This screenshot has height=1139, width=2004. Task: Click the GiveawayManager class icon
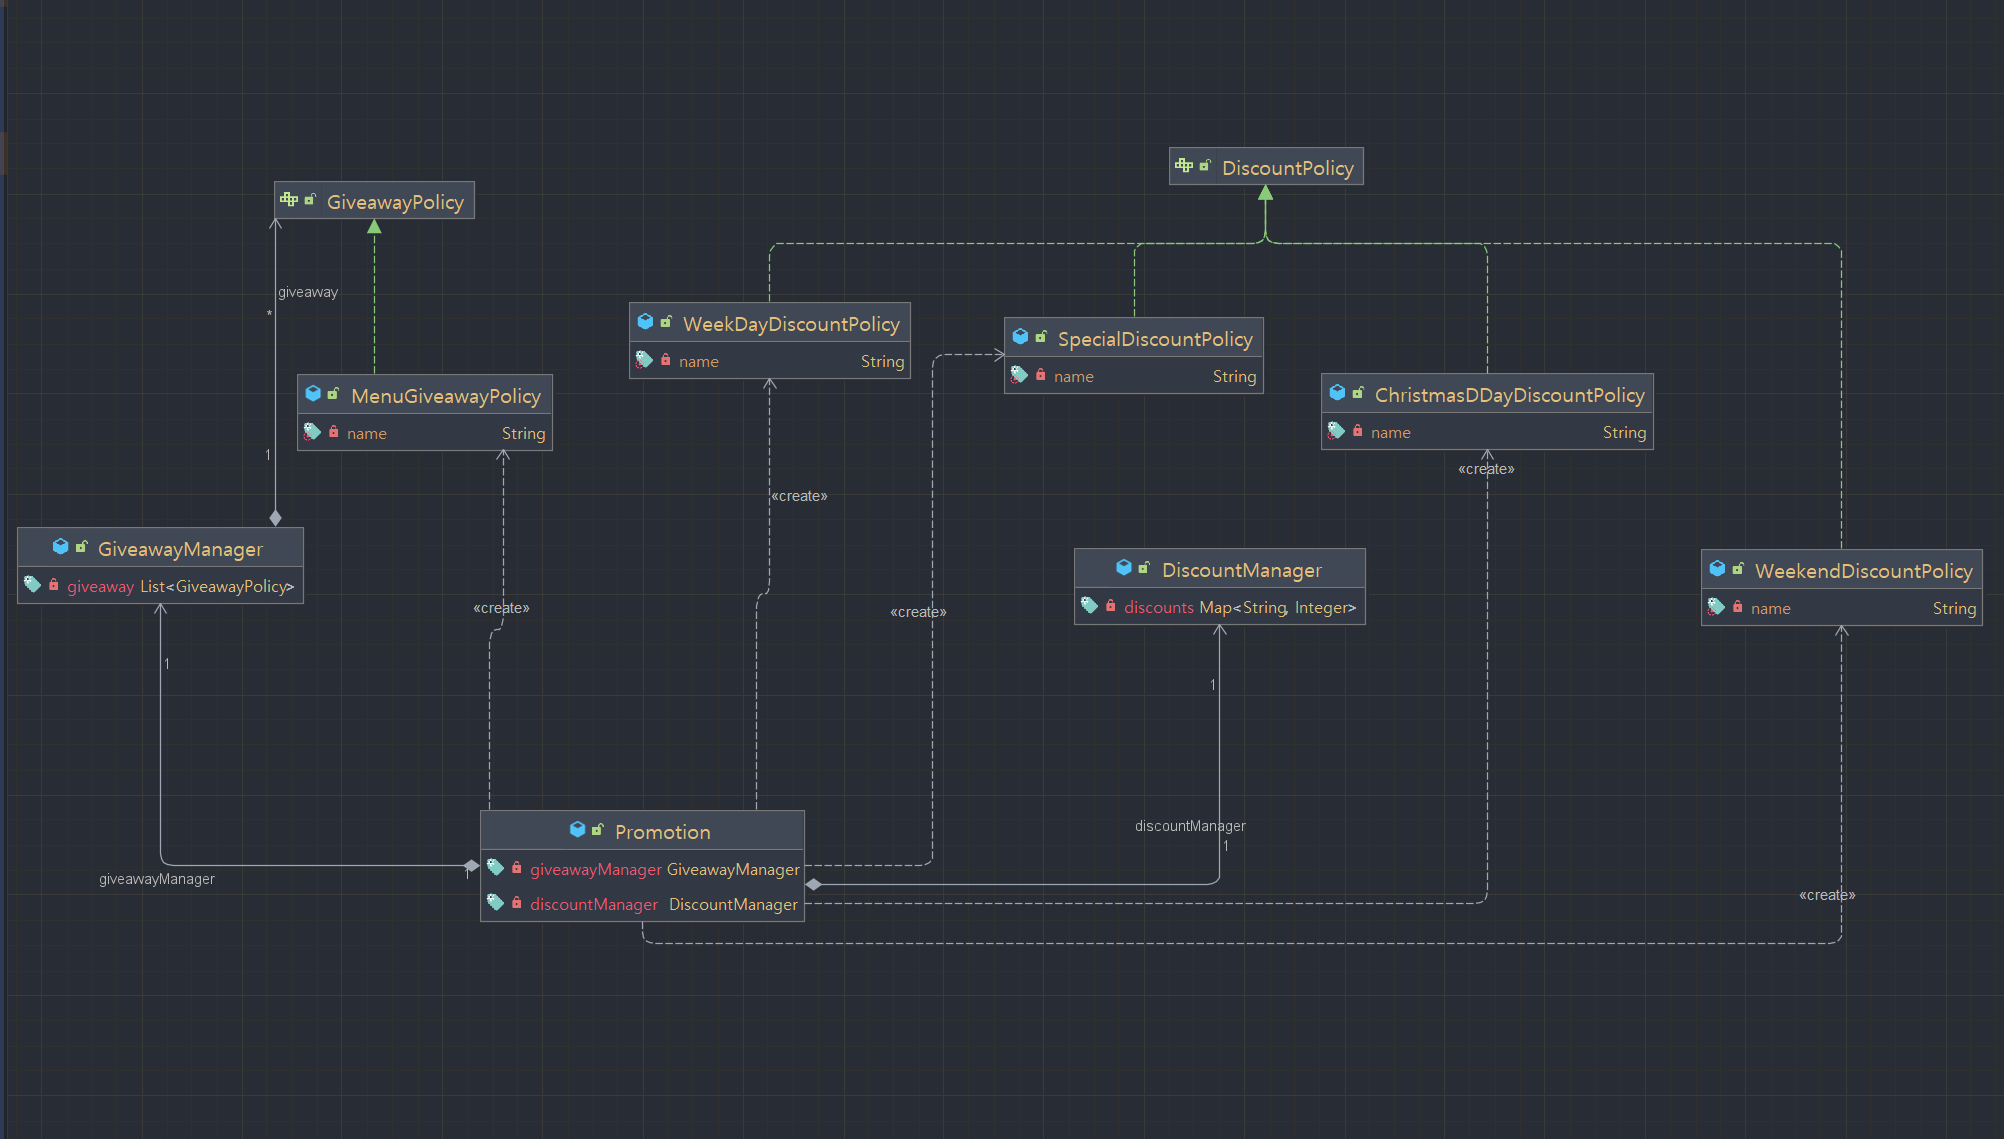pos(60,547)
